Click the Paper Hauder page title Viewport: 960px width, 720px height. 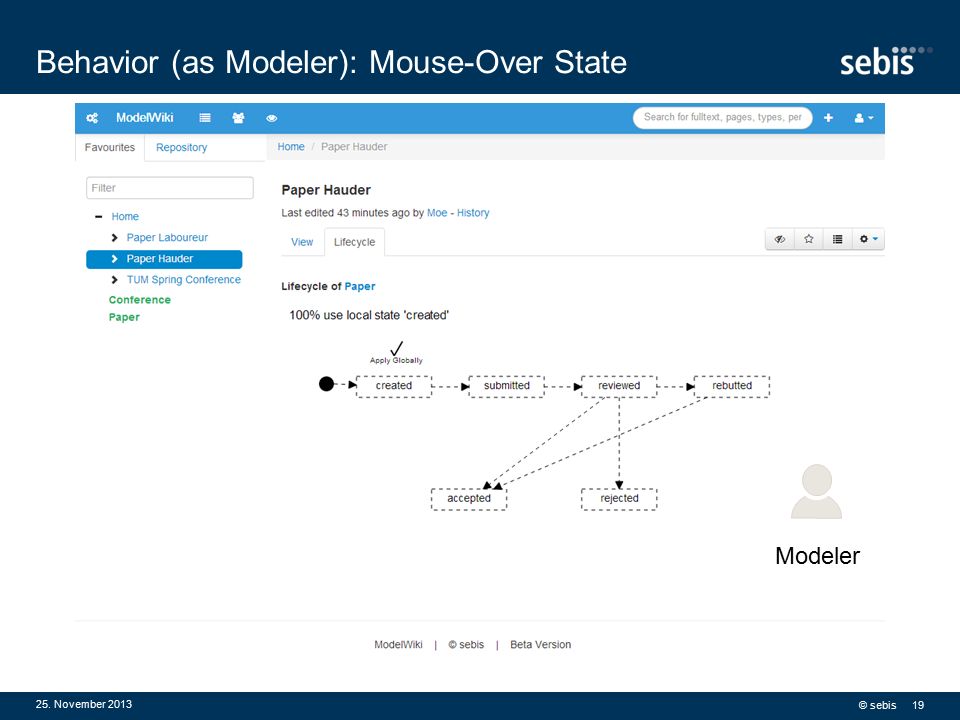326,190
